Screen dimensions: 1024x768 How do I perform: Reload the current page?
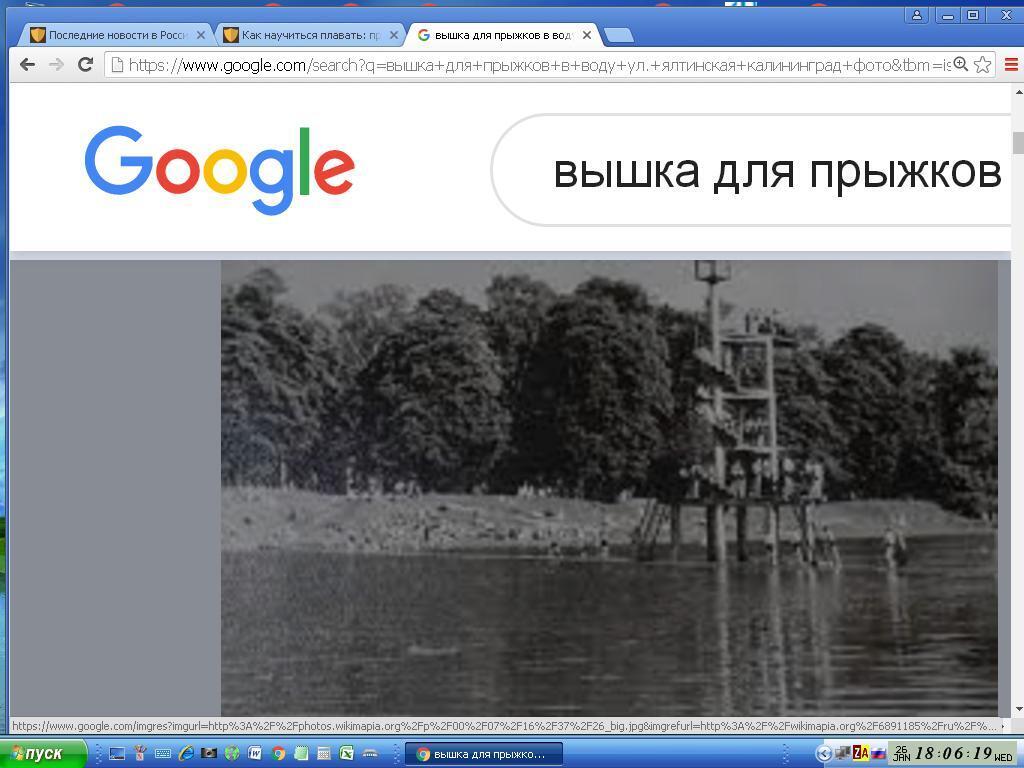(85, 64)
